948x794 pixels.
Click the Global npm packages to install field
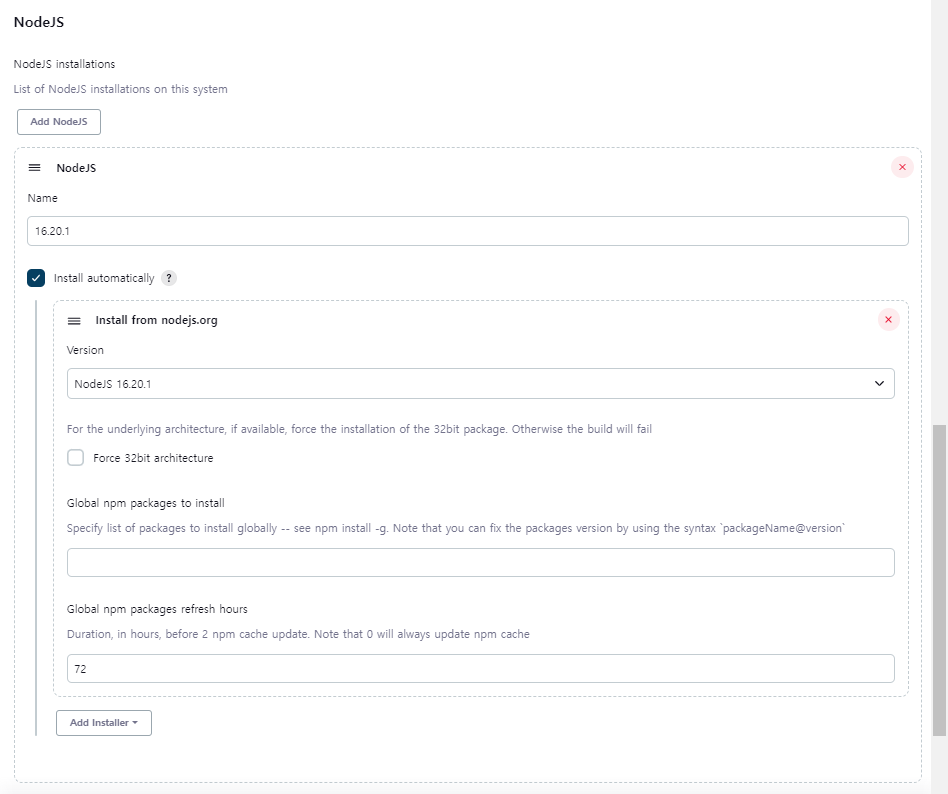click(x=481, y=562)
